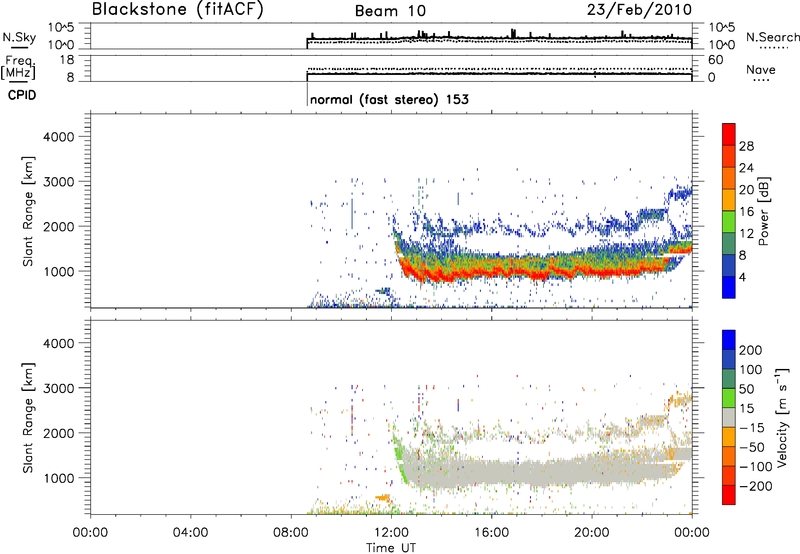Click the frequency trace in the Freq panel
The width and height of the screenshot is (800, 554).
[x=499, y=74]
